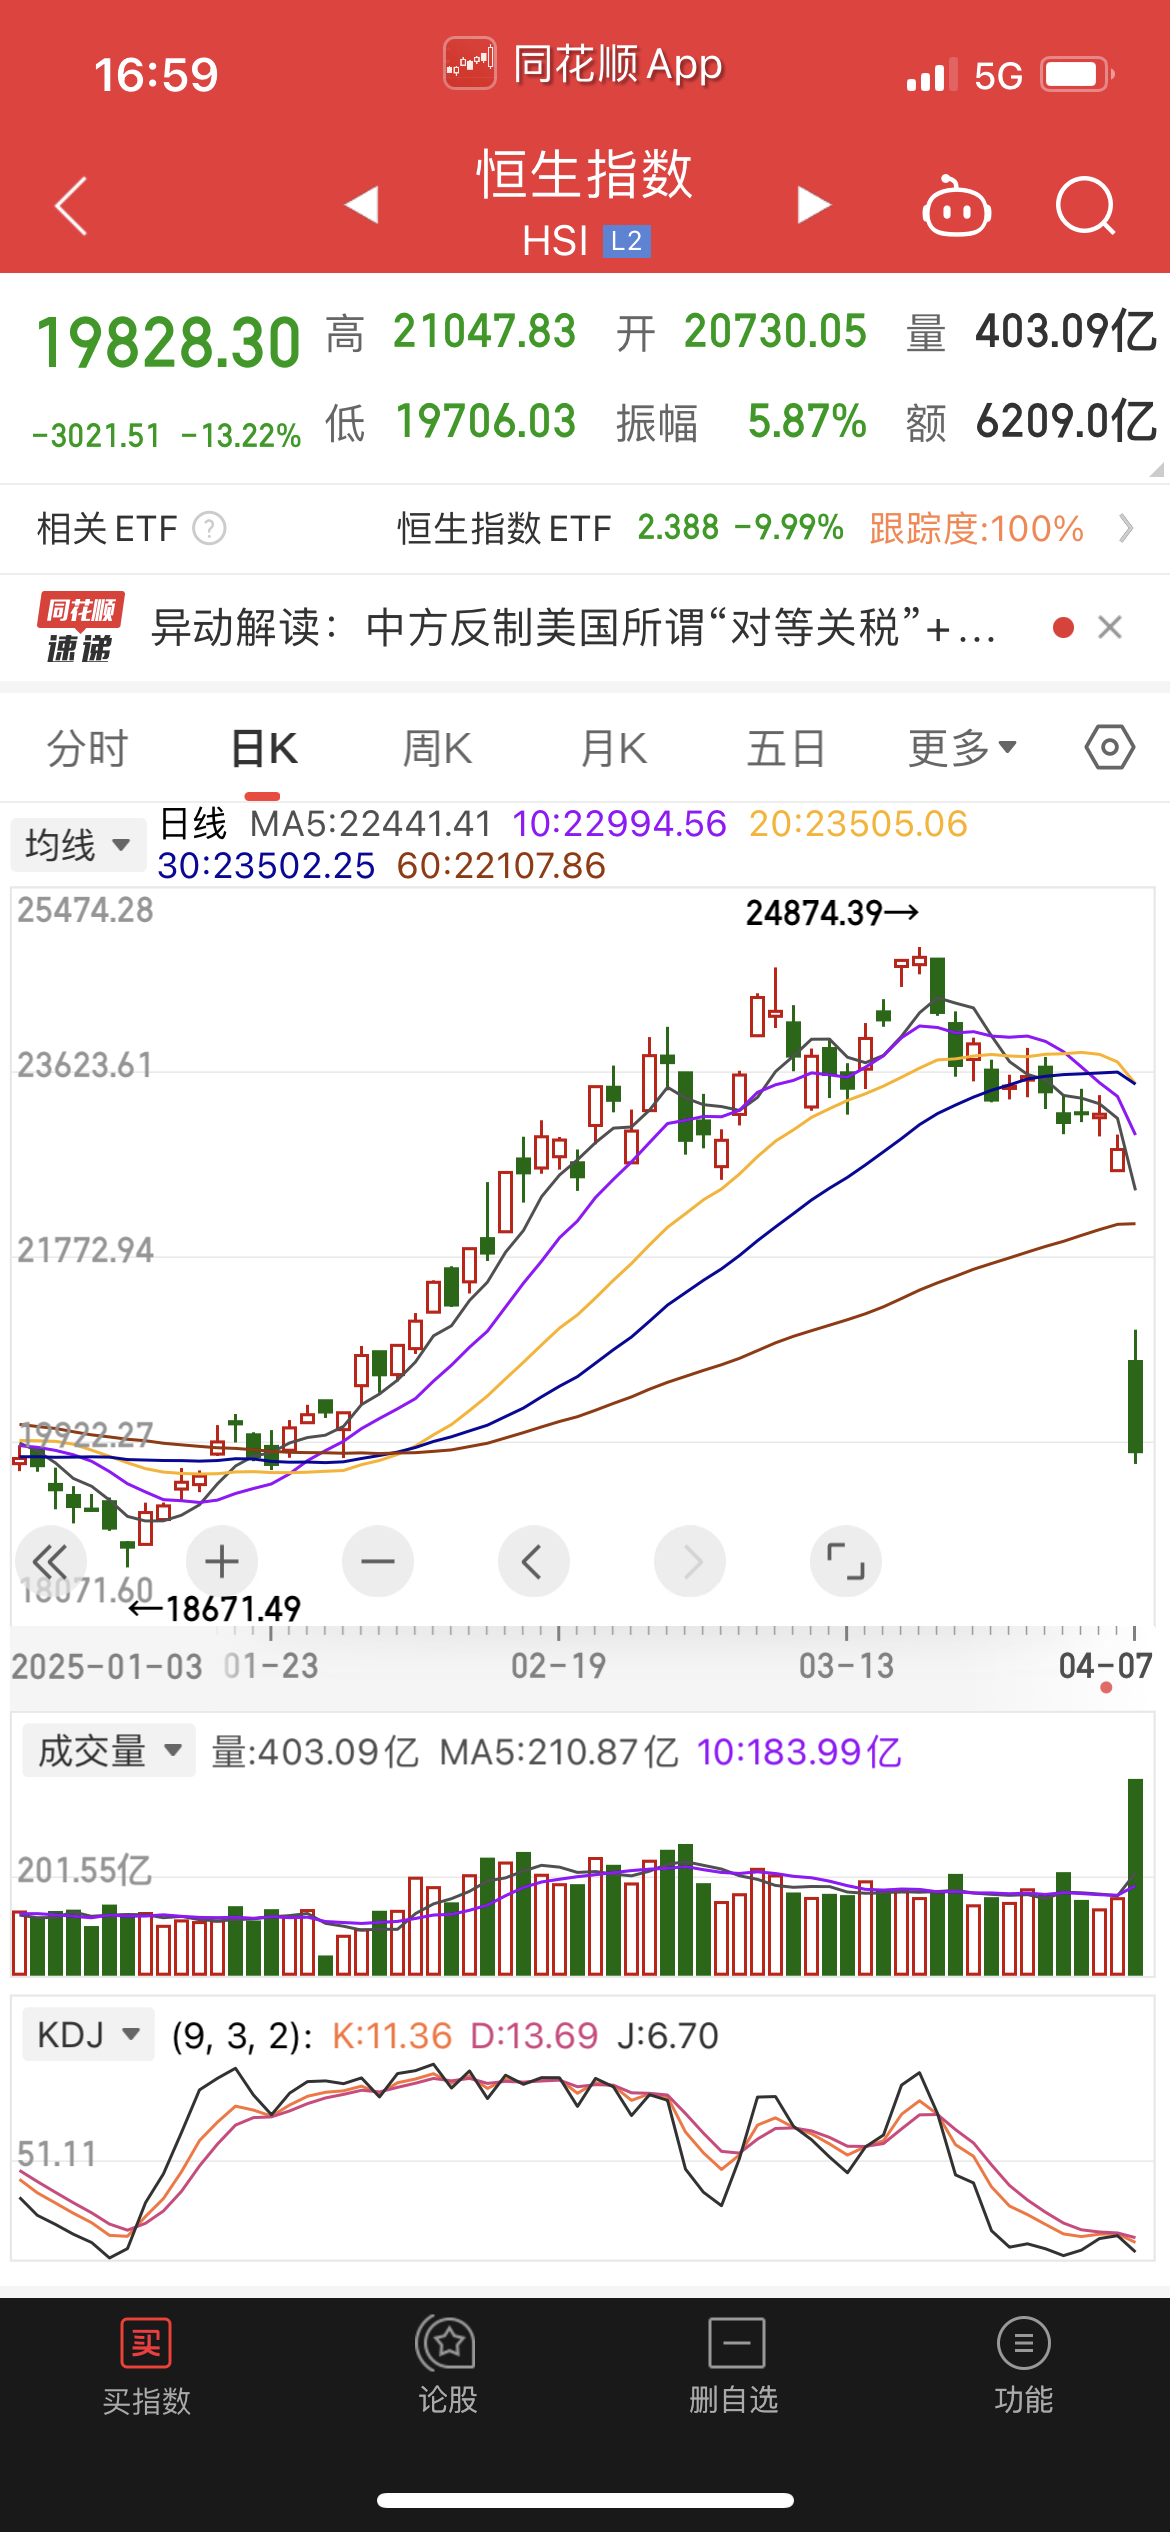Jump to earliest data double-left arrow
The width and height of the screenshot is (1170, 2532).
pos(50,1561)
